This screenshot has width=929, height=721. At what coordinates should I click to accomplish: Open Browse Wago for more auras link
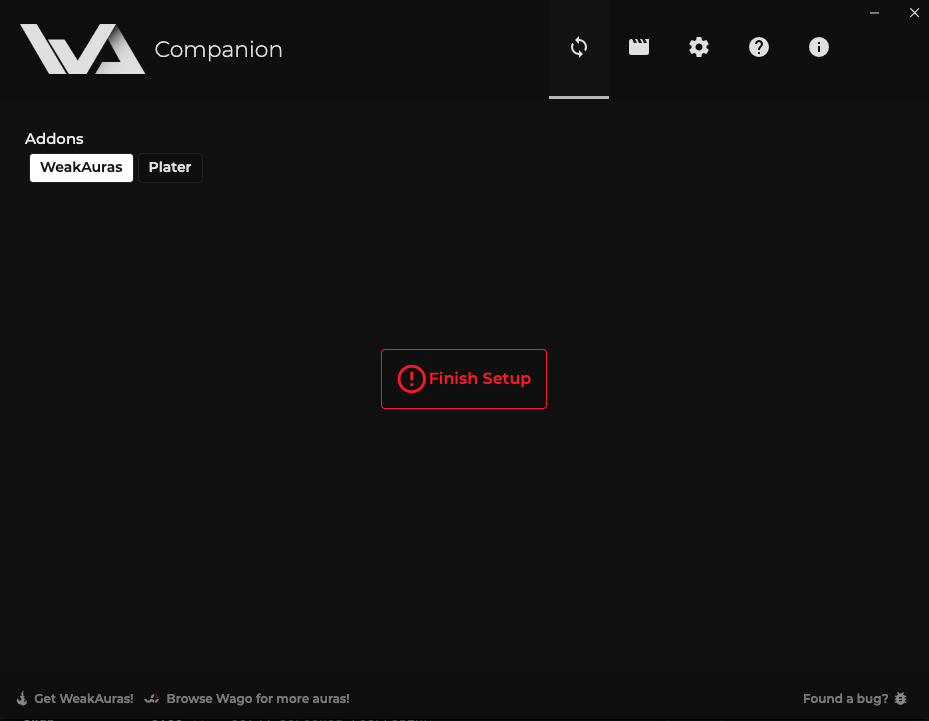pos(258,699)
